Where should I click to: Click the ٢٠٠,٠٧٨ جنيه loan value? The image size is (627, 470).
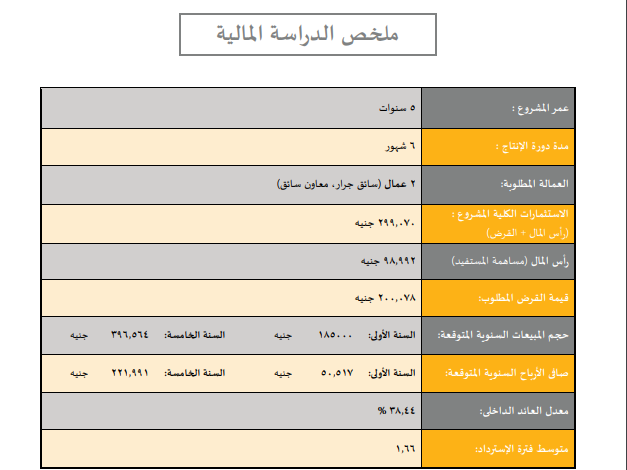tap(384, 299)
